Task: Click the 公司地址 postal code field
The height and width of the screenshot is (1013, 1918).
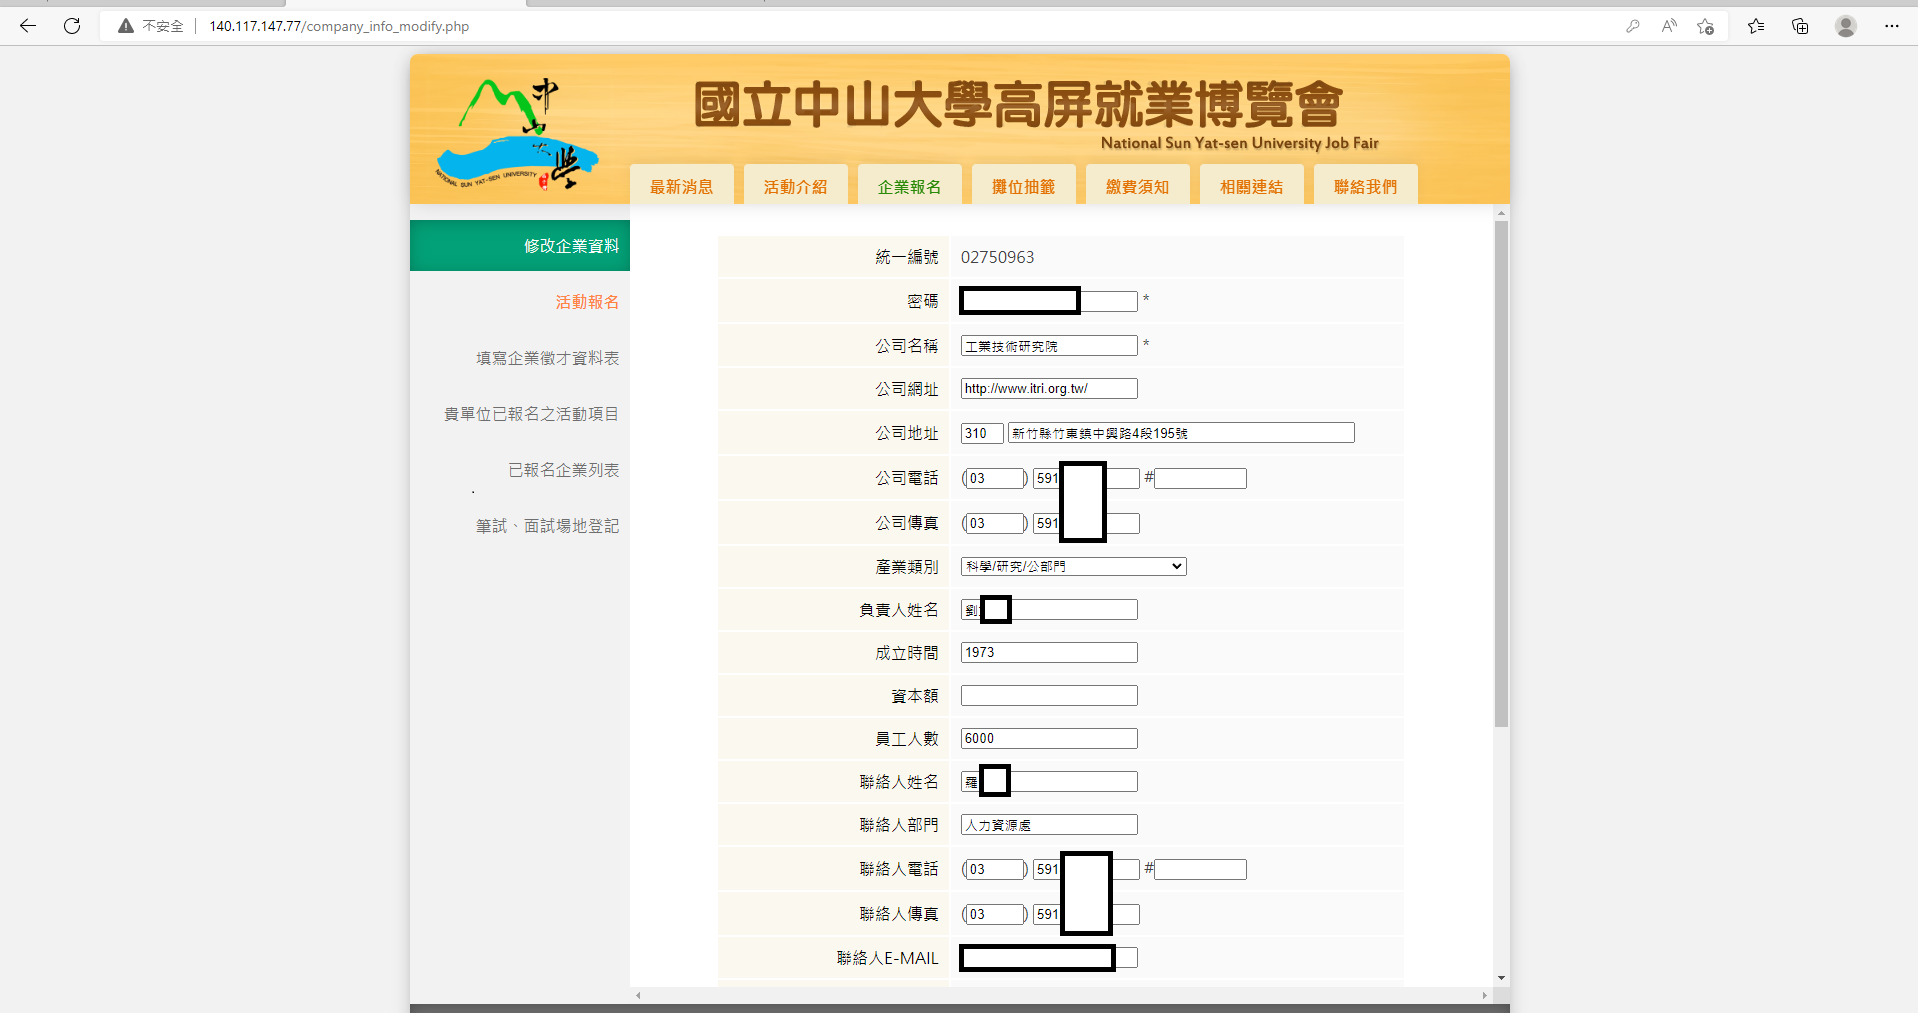Action: (x=982, y=433)
